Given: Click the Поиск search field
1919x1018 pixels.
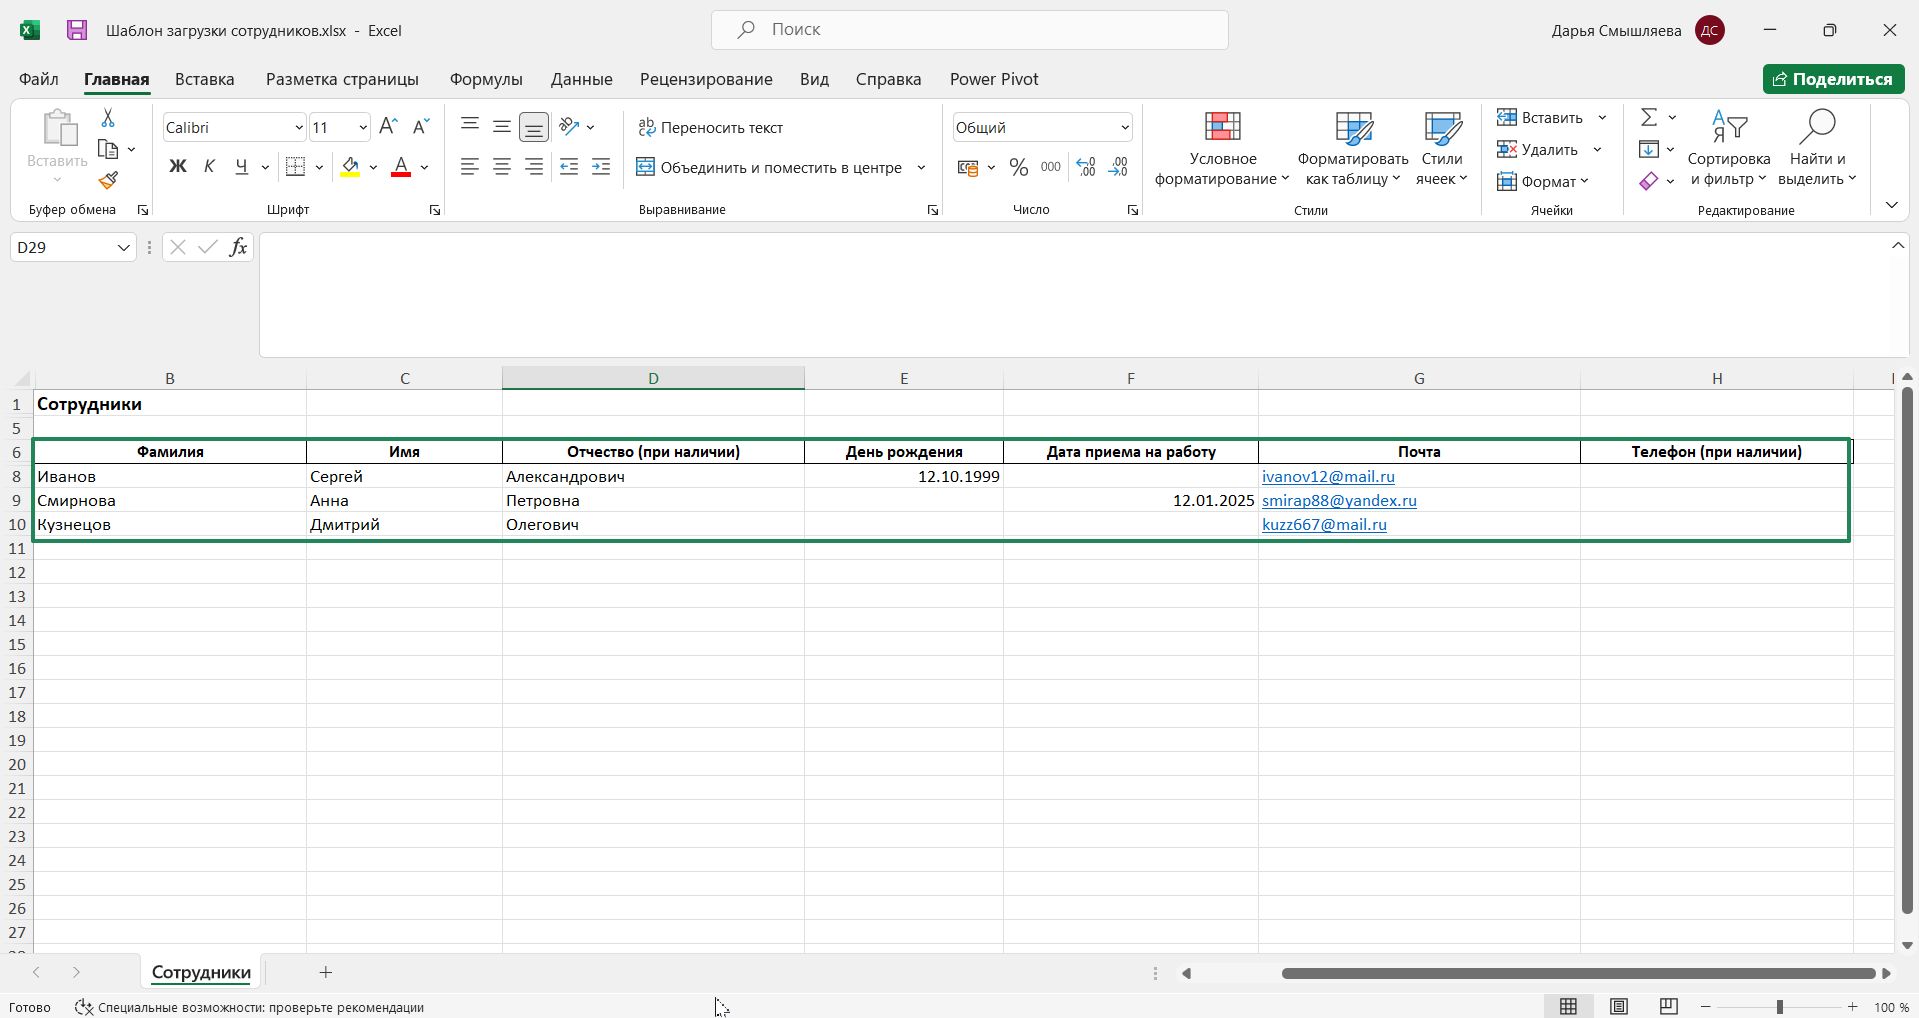Looking at the screenshot, I should 969,30.
